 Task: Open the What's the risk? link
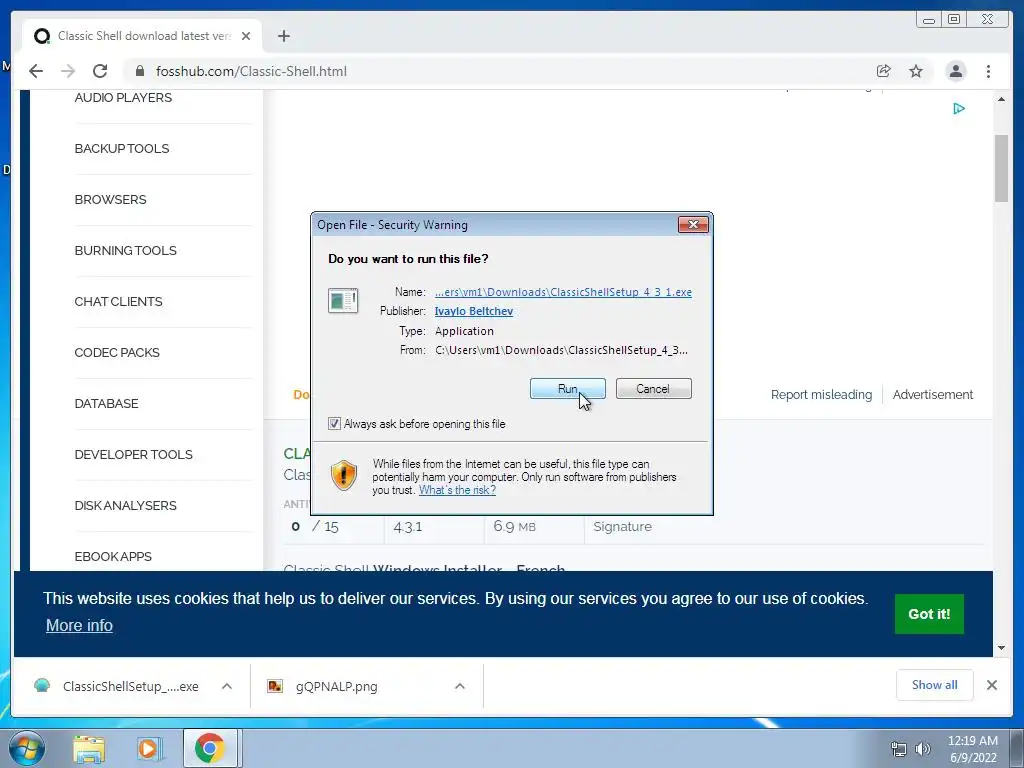[x=457, y=490]
